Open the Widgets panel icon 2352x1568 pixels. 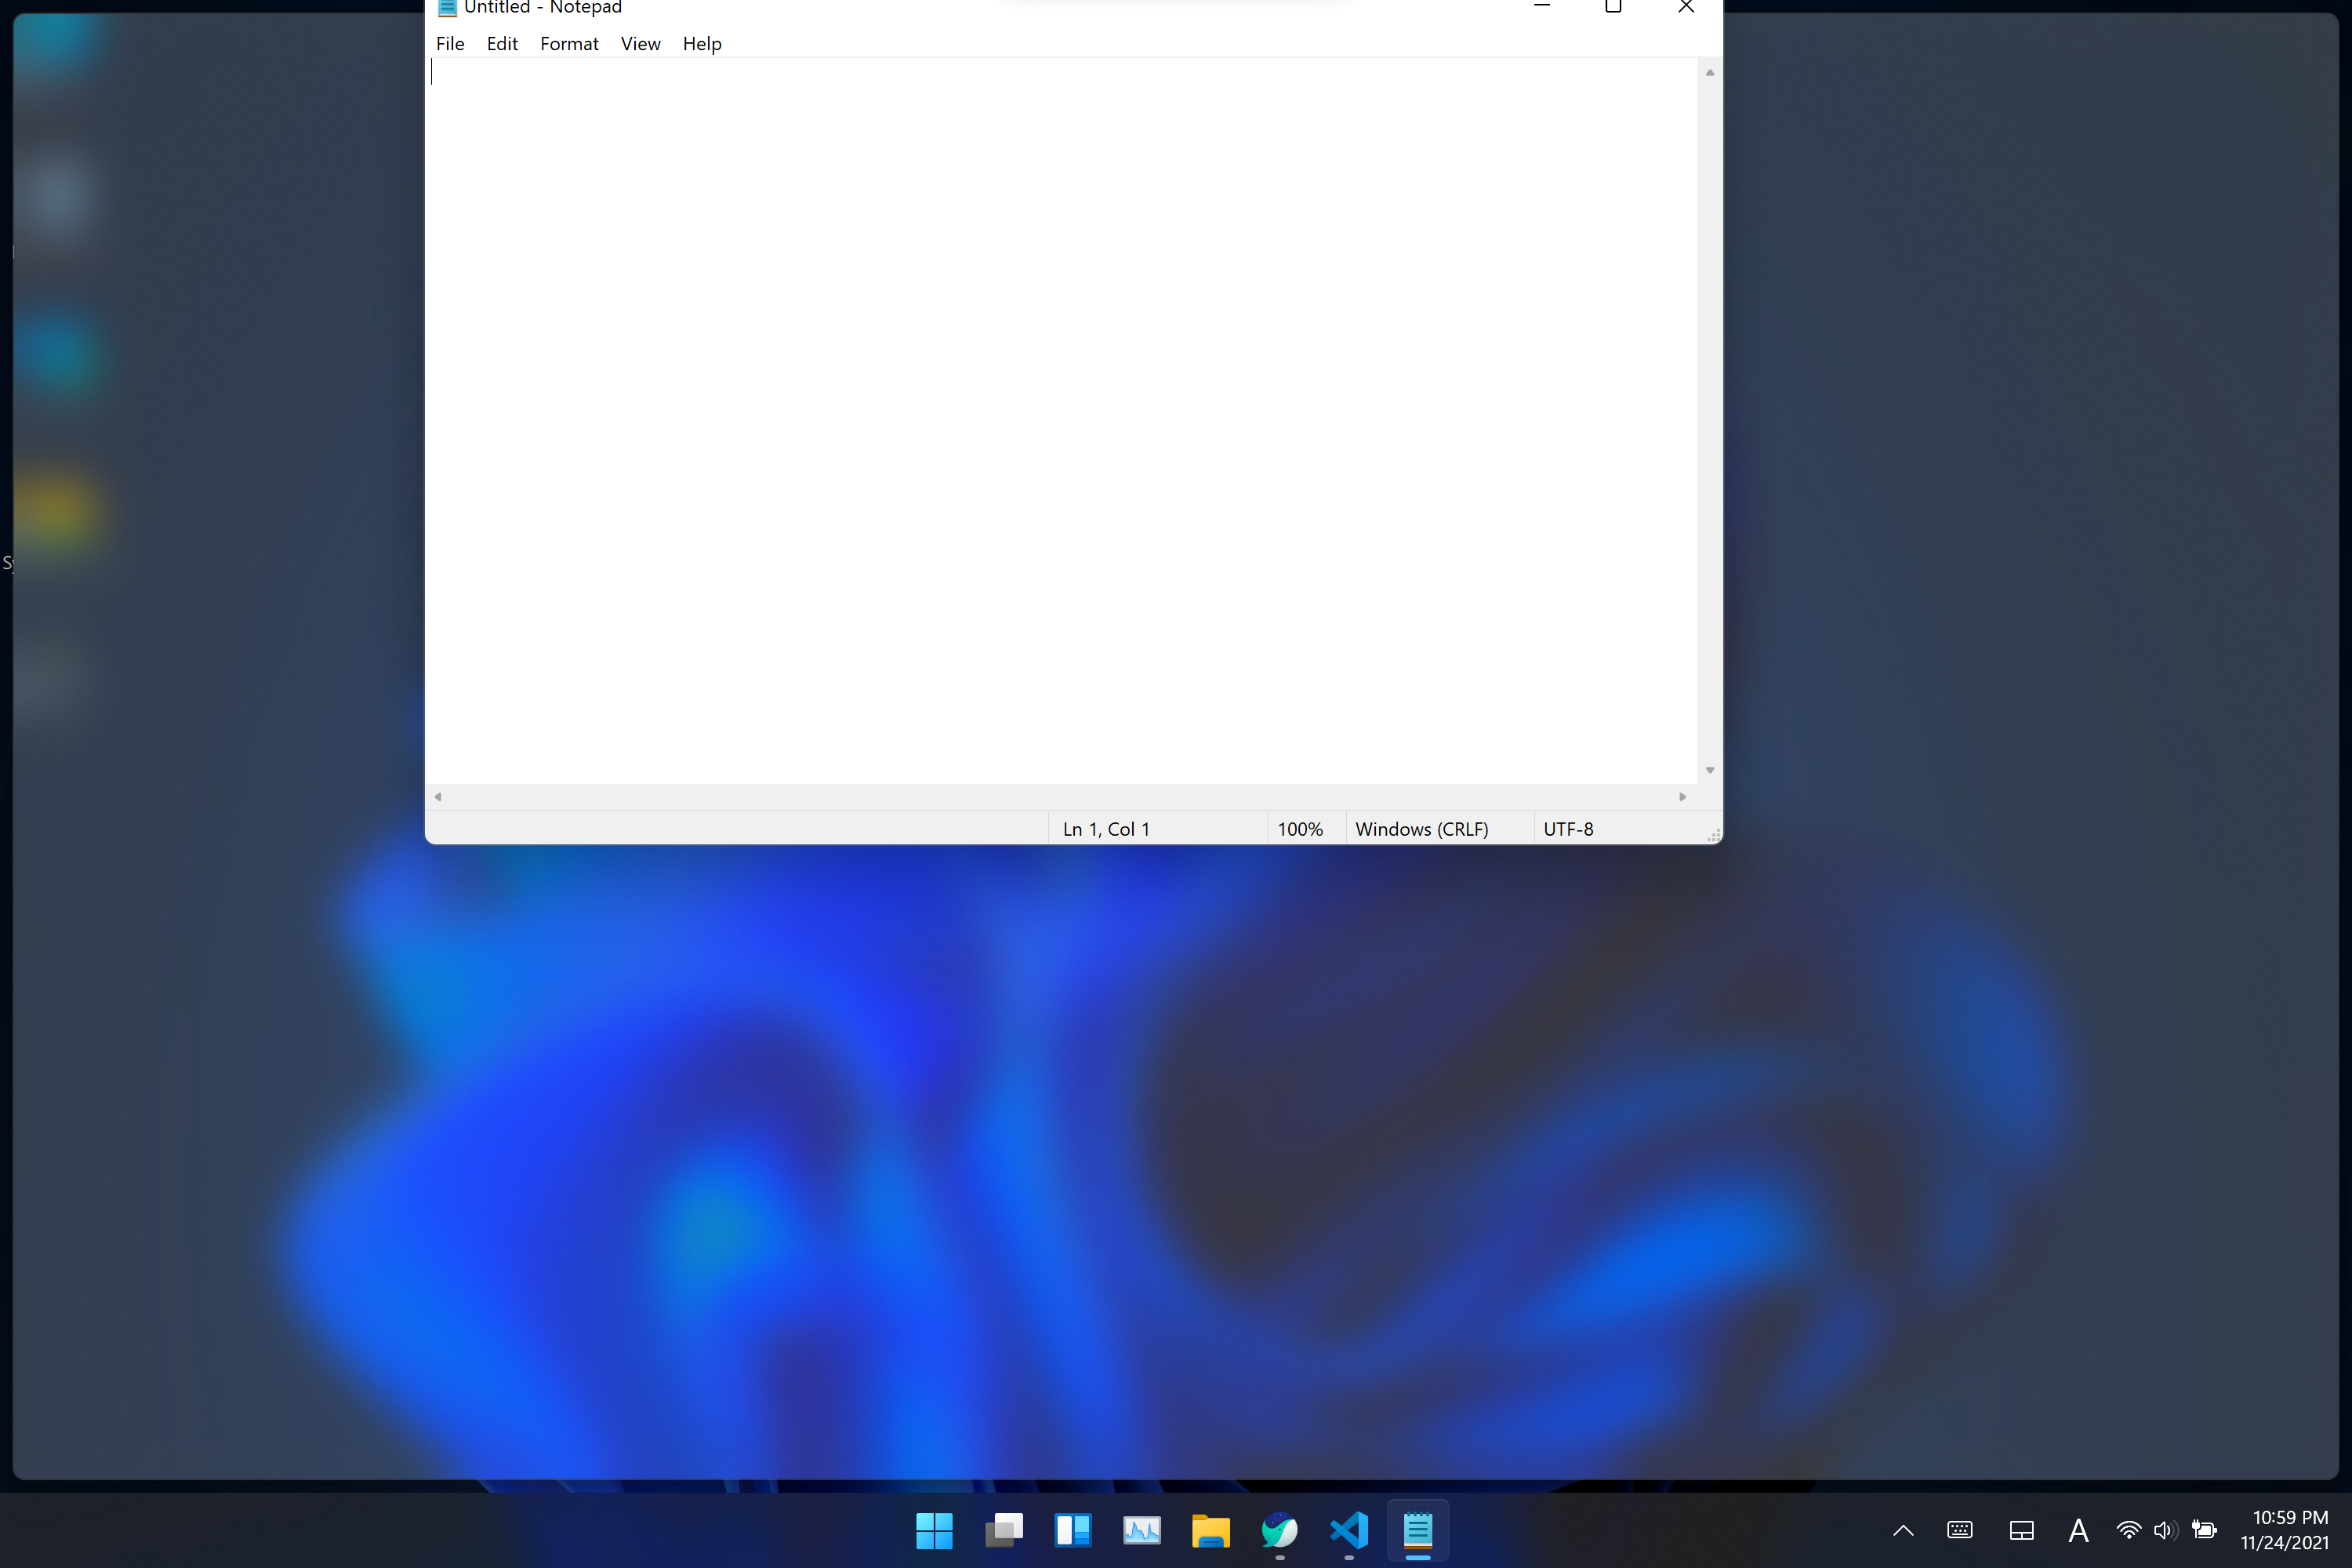coord(1072,1530)
